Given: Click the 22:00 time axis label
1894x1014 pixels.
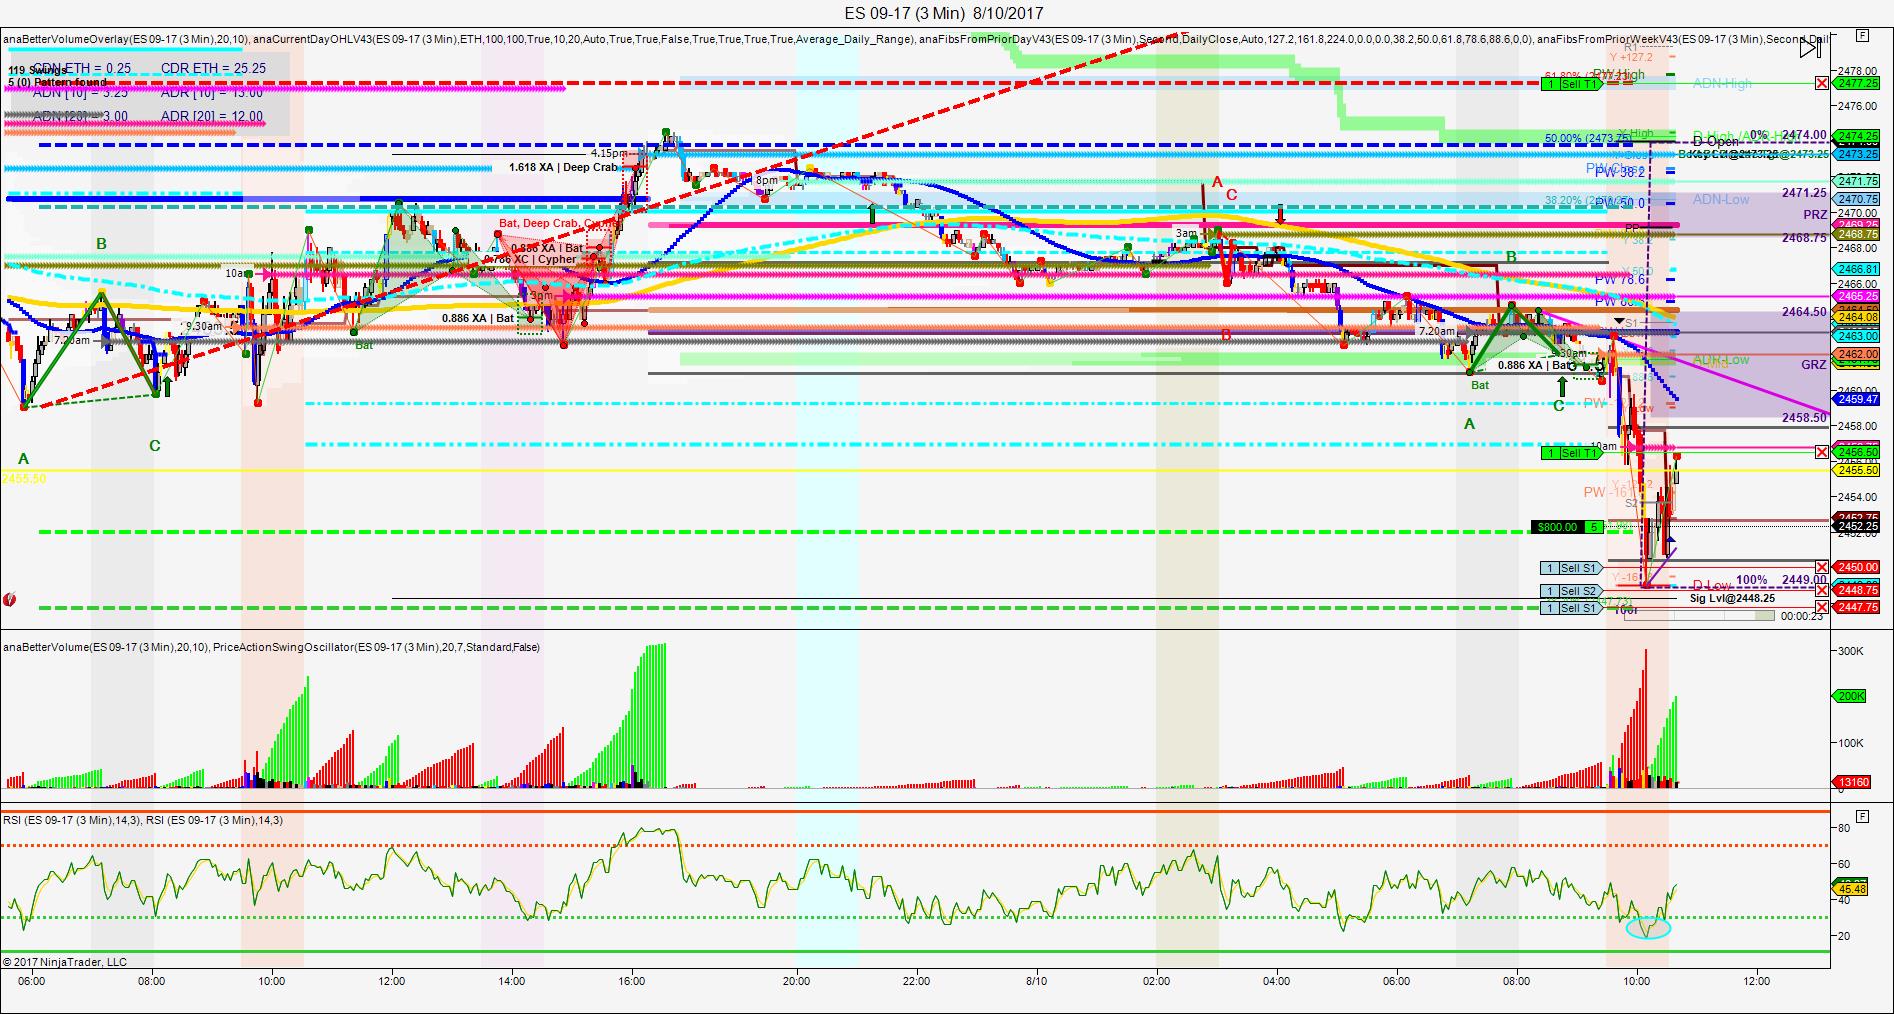Looking at the screenshot, I should coord(917,981).
